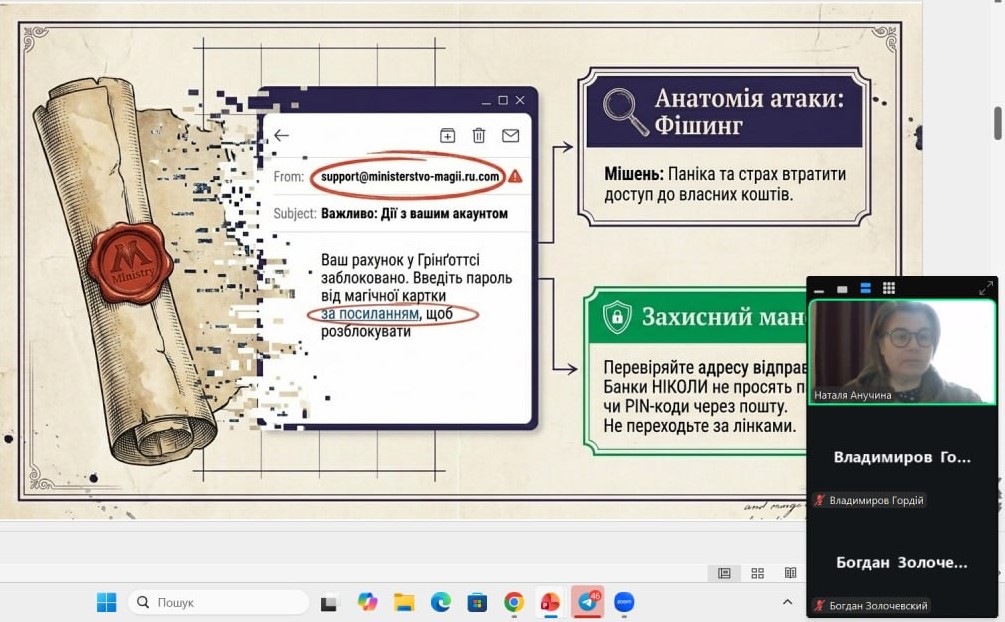The image size is (1005, 622).
Task: Open the Windows Start menu
Action: click(106, 602)
